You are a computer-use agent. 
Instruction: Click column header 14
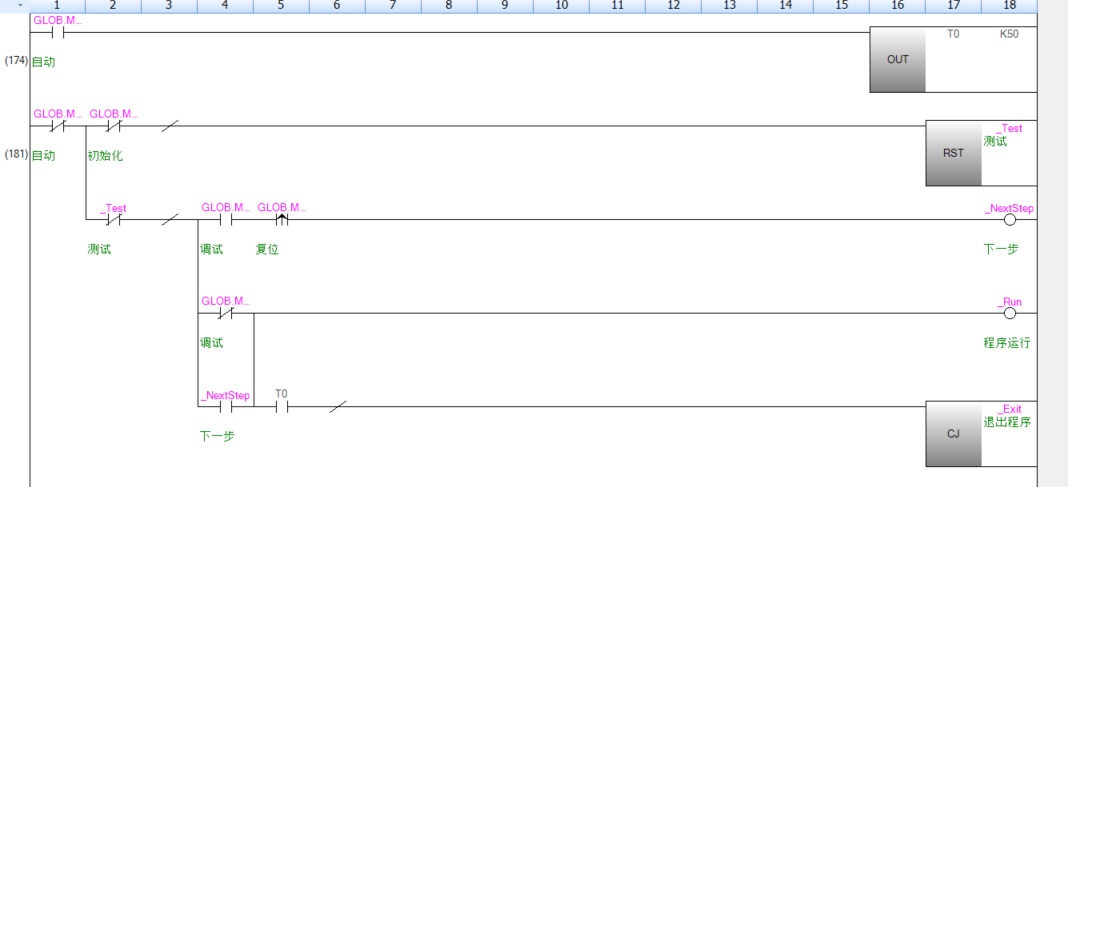pos(785,6)
